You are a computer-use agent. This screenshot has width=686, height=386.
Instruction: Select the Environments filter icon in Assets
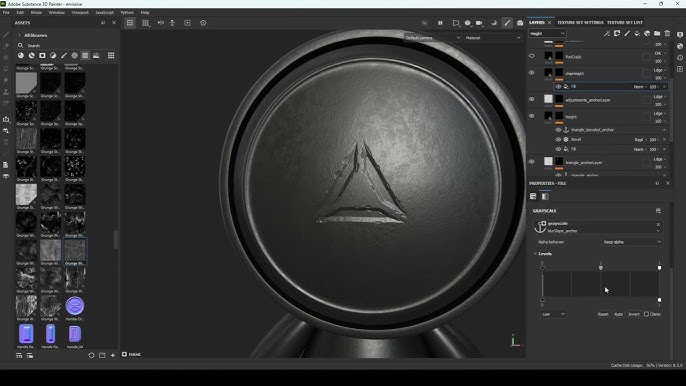(x=96, y=56)
